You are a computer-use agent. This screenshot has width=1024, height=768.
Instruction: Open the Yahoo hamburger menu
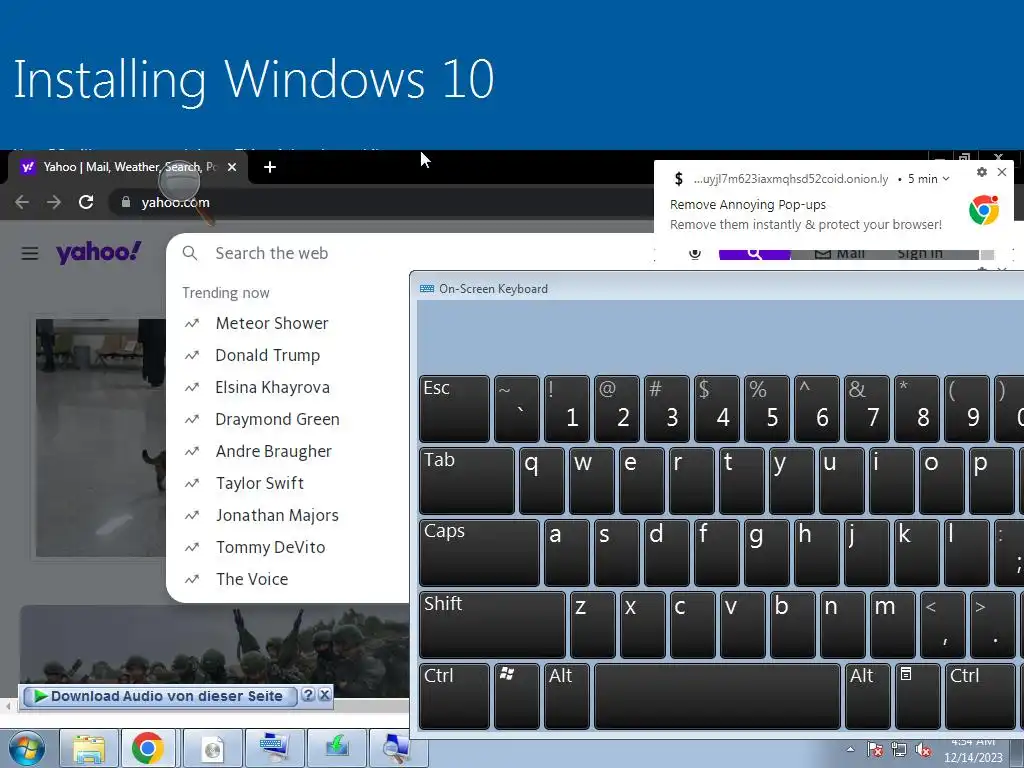(29, 253)
